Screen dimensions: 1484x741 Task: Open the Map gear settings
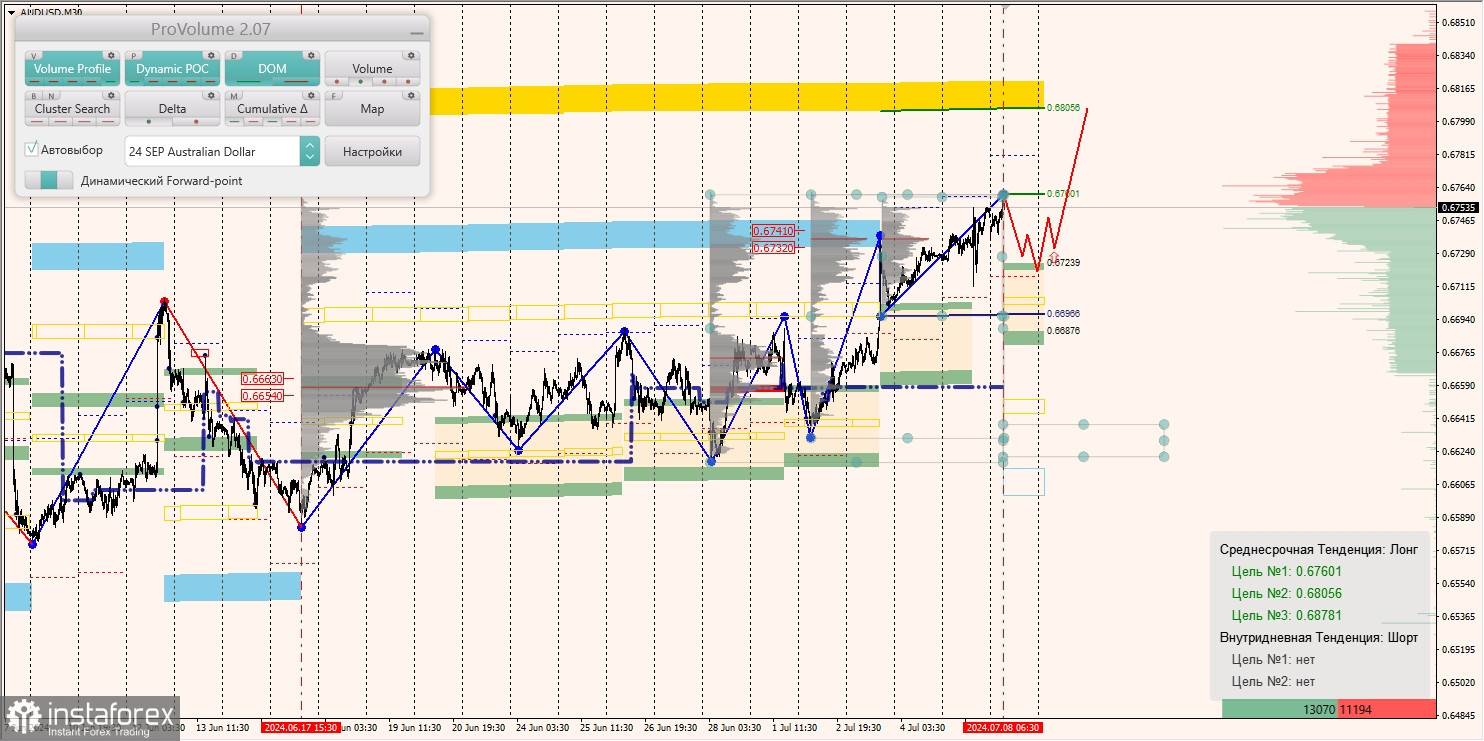pos(411,96)
